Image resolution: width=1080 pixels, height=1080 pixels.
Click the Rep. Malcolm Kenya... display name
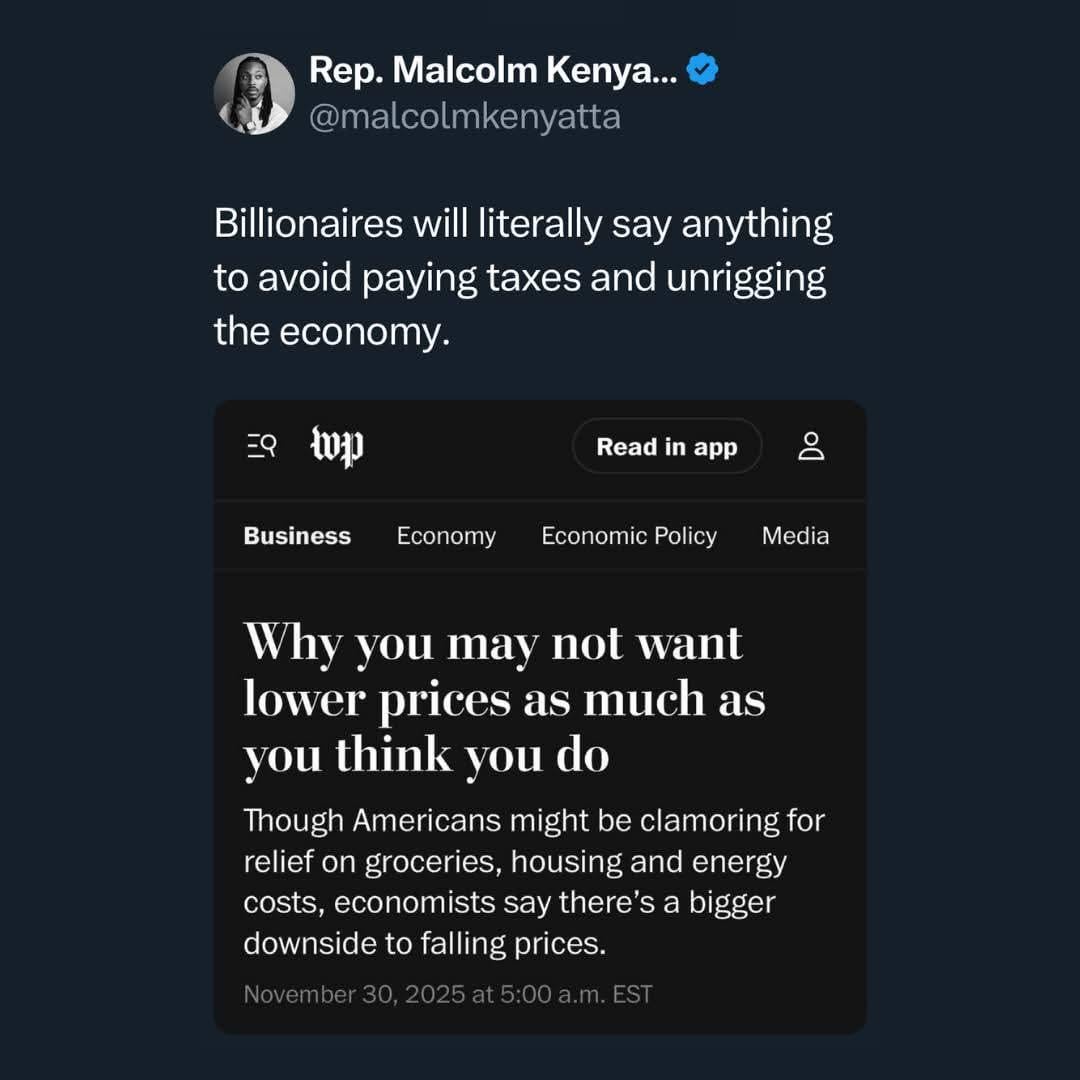494,70
